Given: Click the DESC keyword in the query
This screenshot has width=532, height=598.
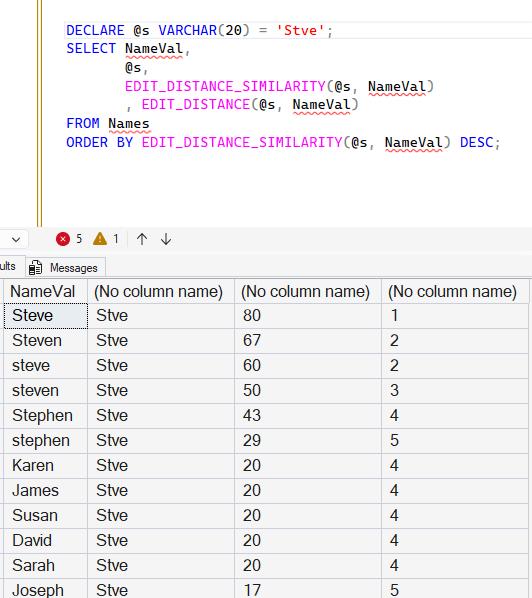Looking at the screenshot, I should click(x=477, y=143).
